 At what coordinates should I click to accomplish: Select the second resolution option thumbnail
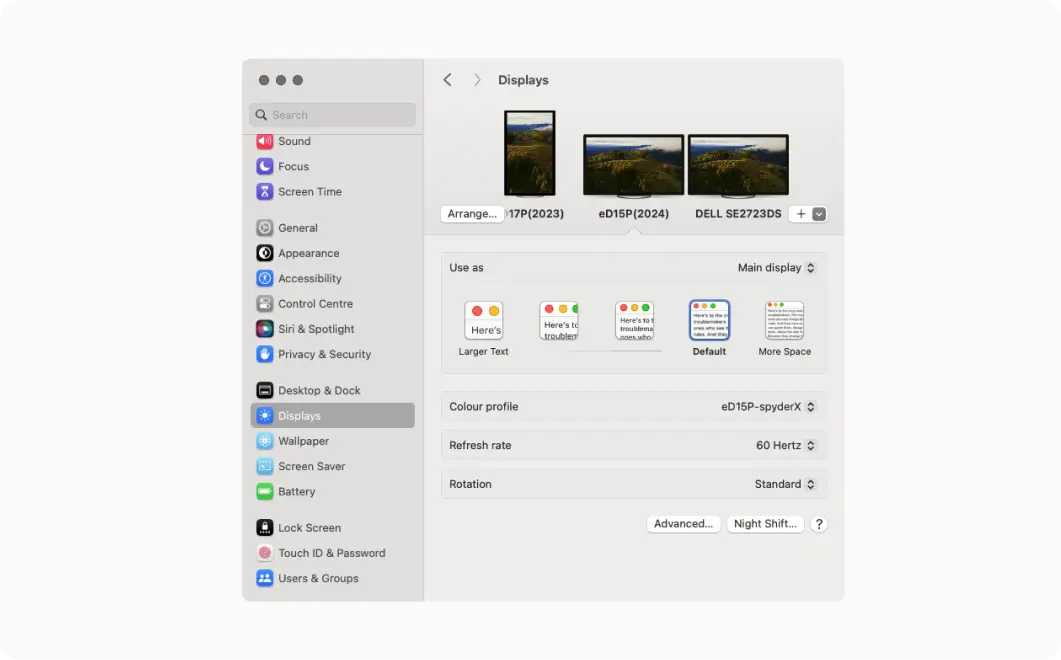(559, 321)
